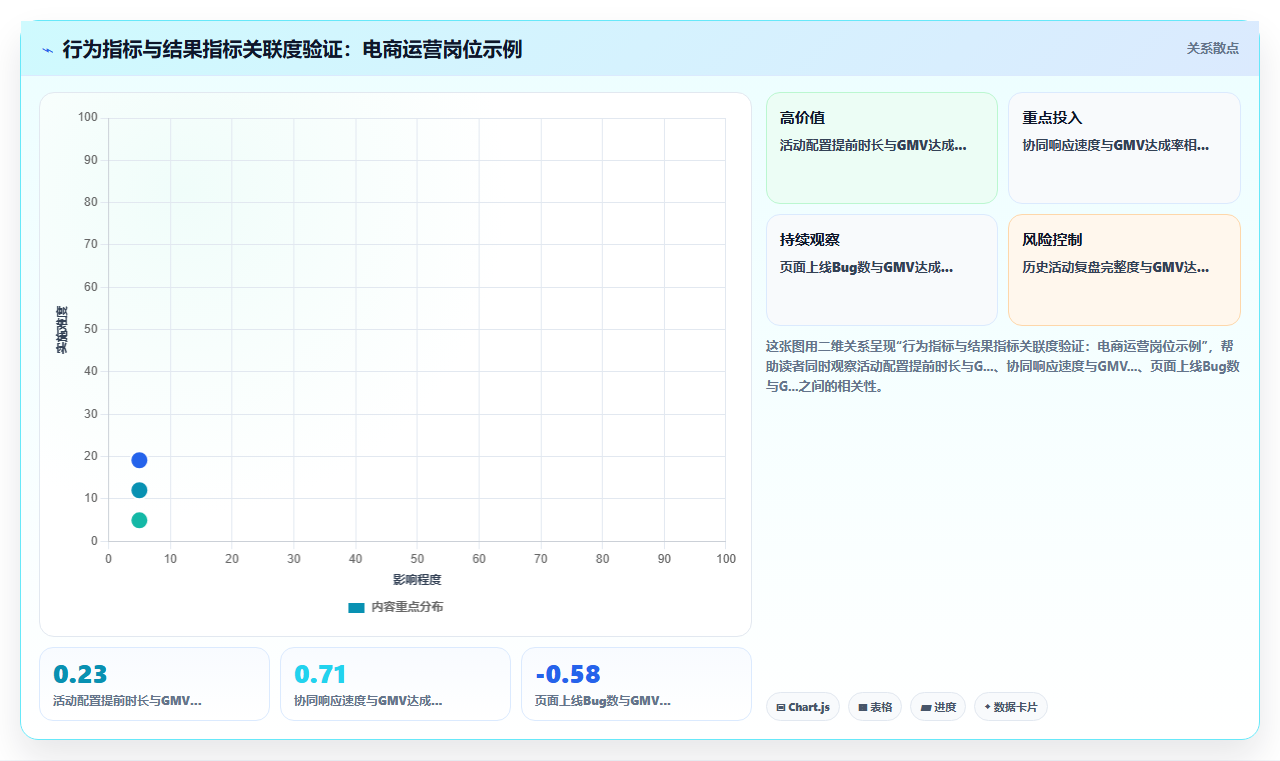
Task: Click the y-axis tick label 100
Action: click(88, 117)
